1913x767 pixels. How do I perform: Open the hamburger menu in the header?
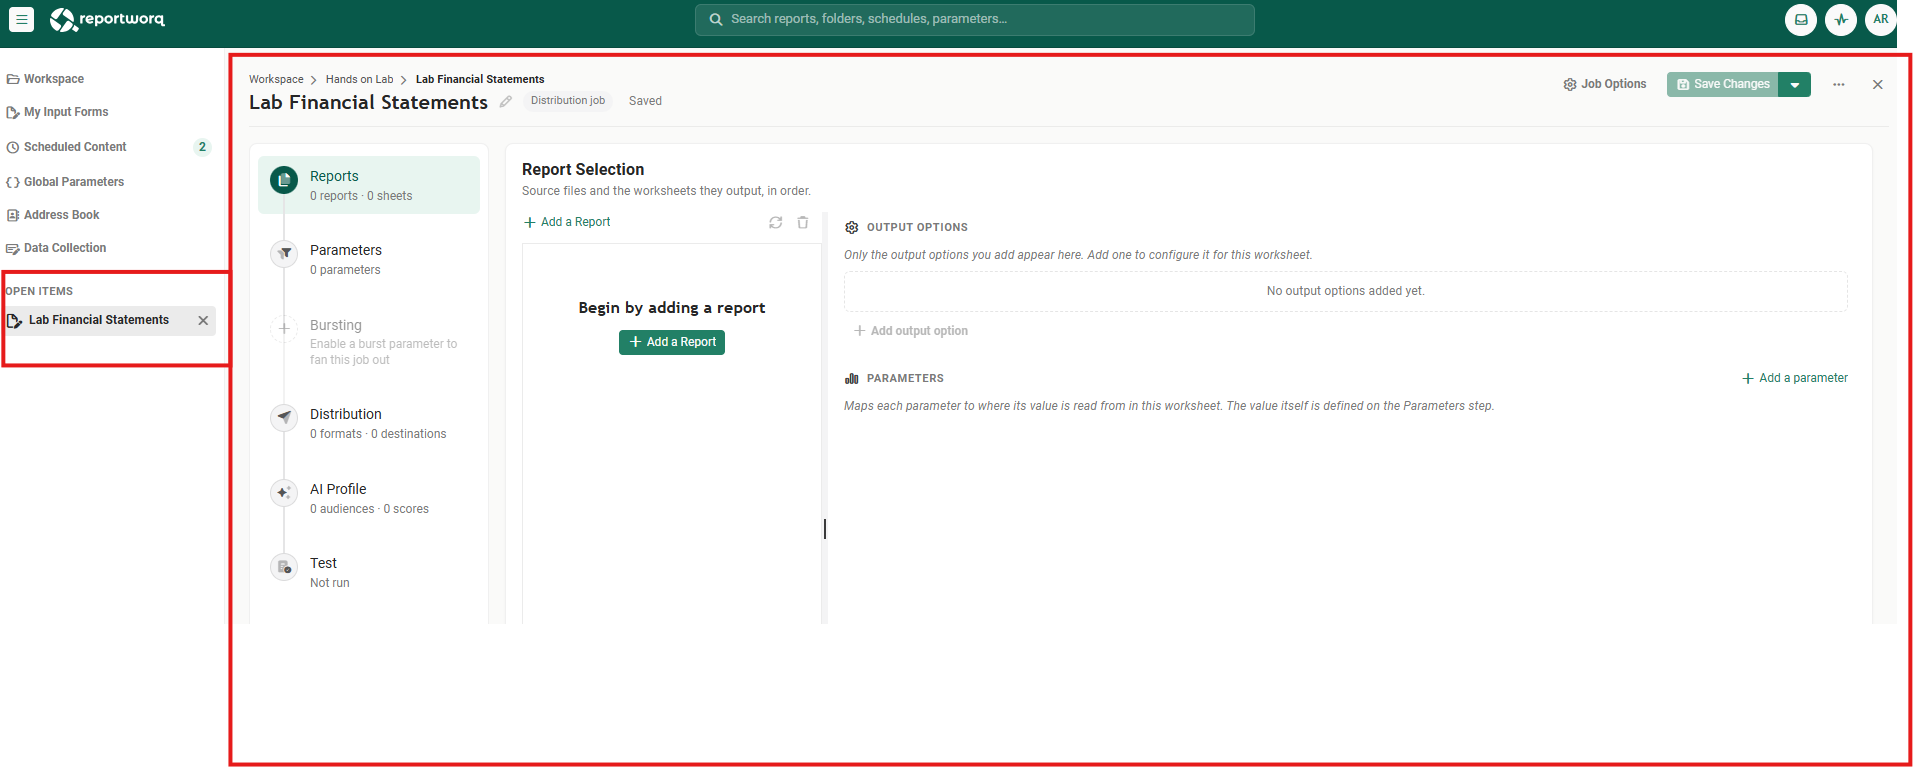click(21, 19)
